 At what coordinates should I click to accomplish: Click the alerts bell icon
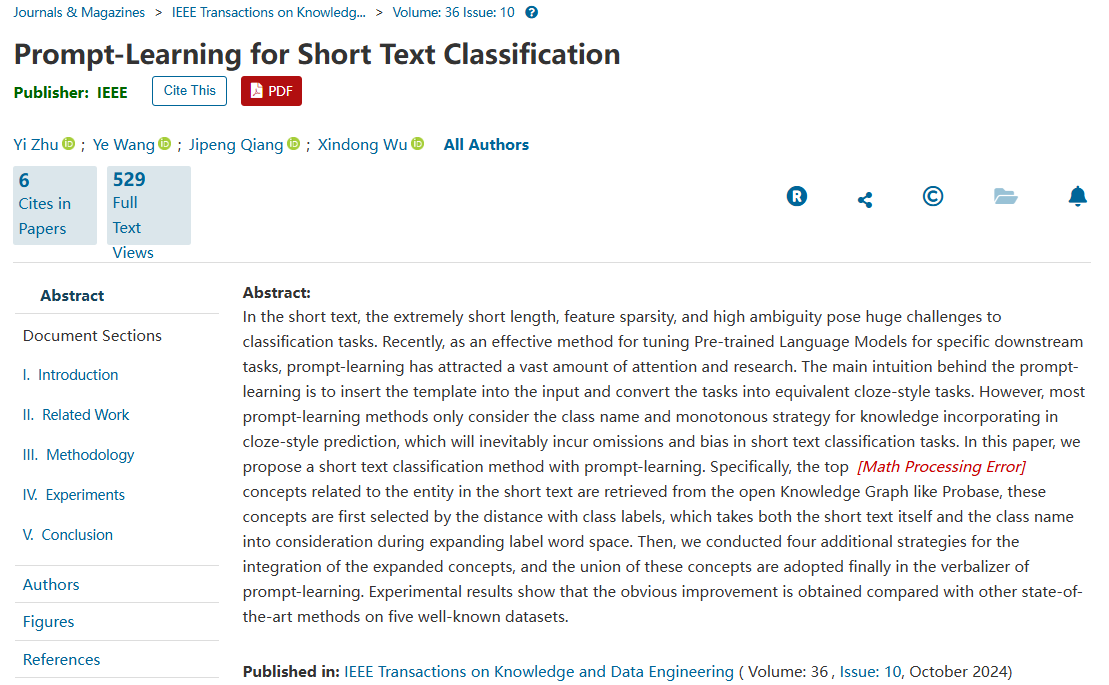tap(1077, 196)
